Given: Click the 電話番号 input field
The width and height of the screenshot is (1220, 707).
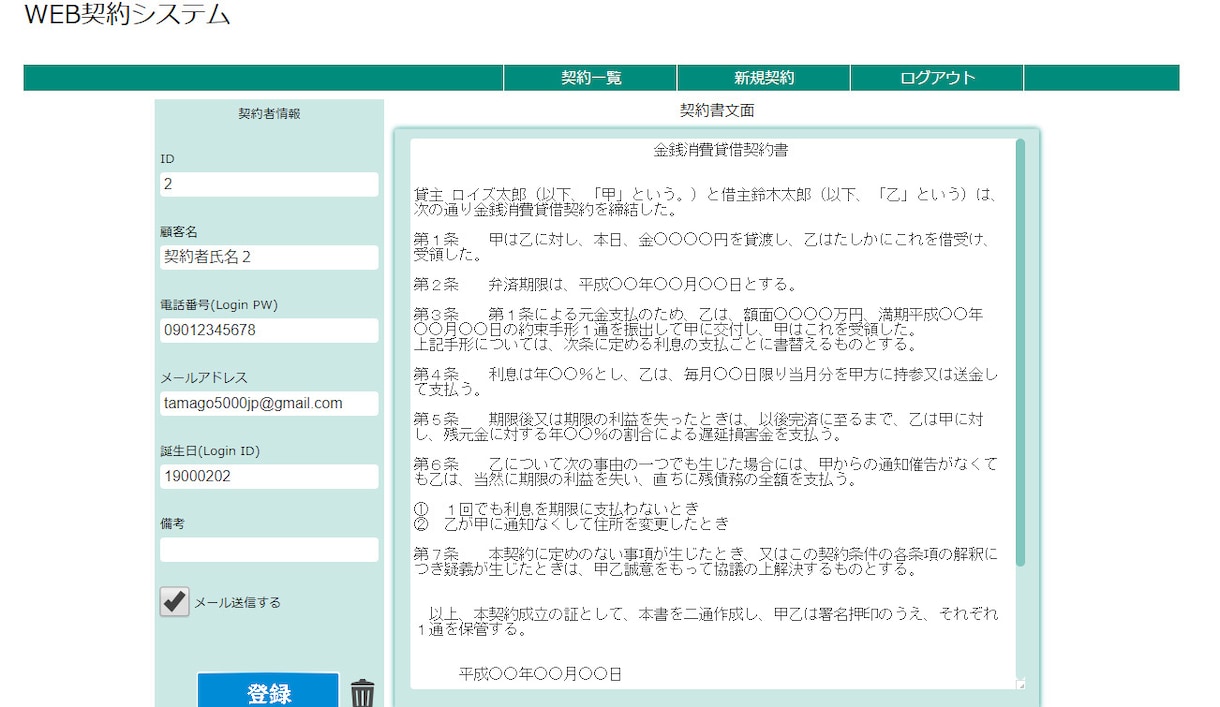Looking at the screenshot, I should tap(269, 330).
